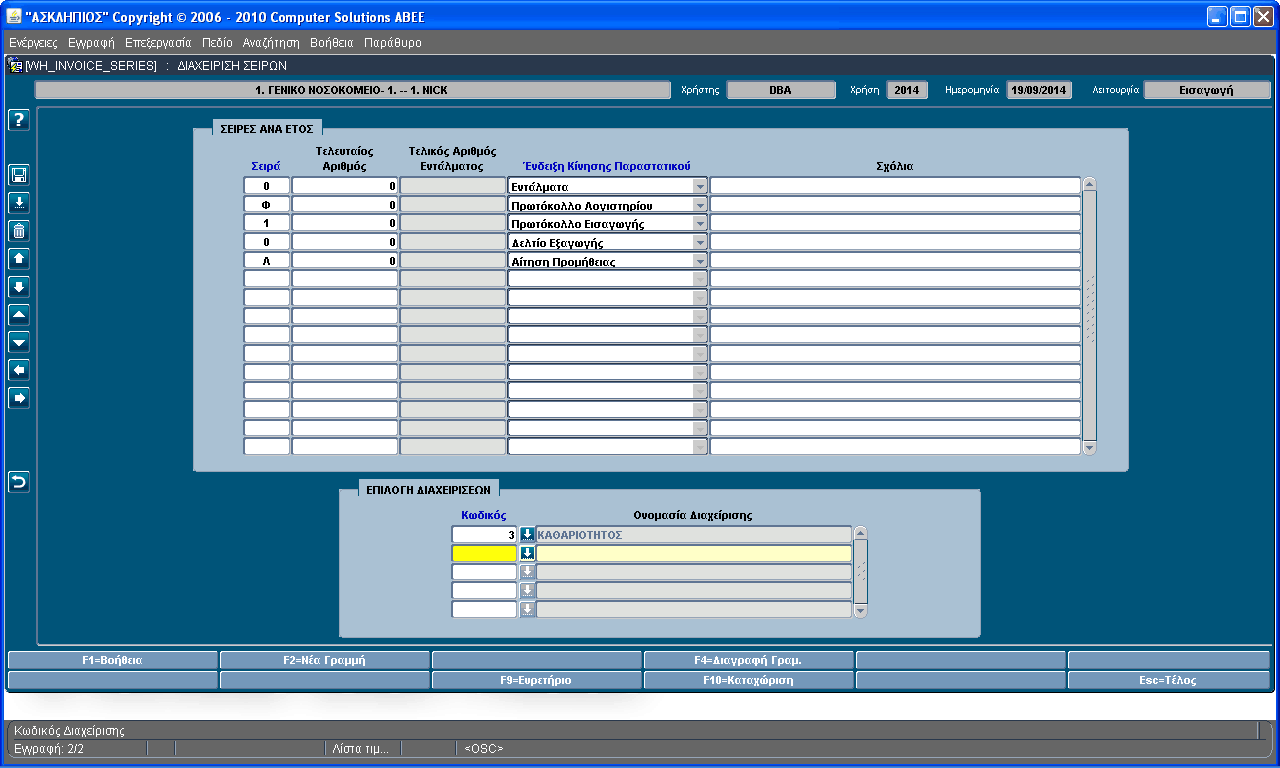Screen dimensions: 1280x768
Task: Click the Esc=Τέλος button
Action: point(1168,680)
